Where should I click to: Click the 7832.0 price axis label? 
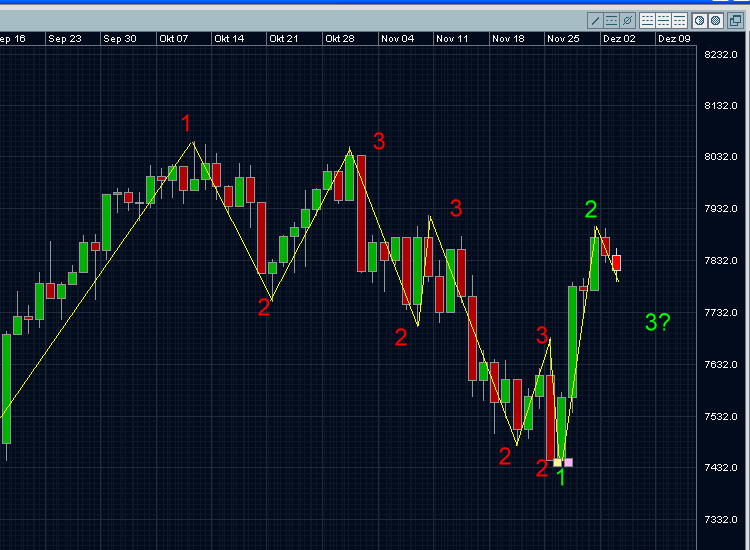point(721,261)
